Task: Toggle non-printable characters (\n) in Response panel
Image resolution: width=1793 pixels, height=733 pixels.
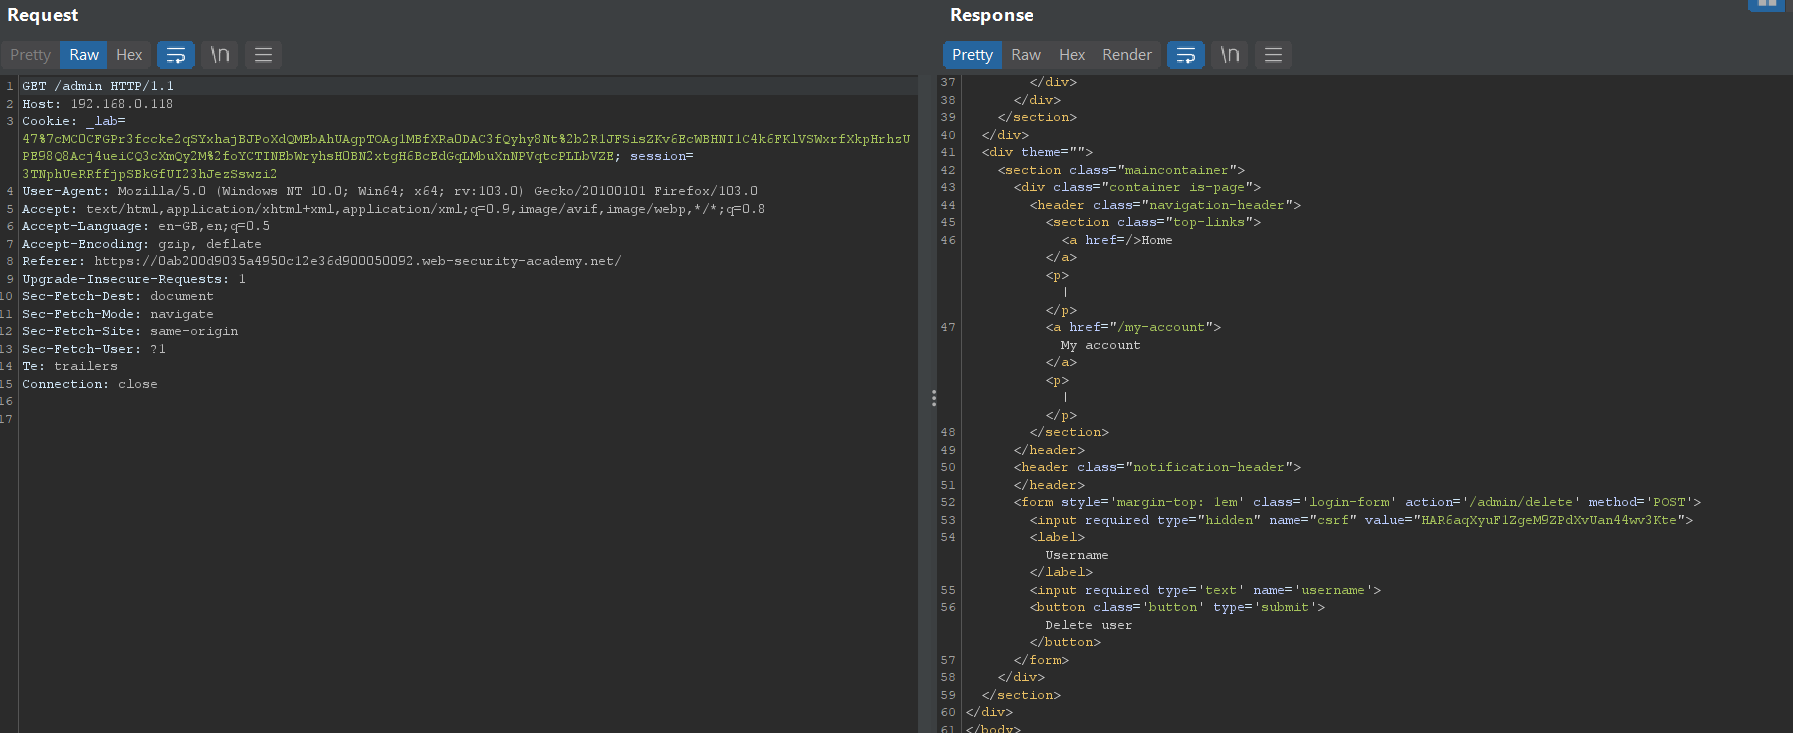Action: coord(1230,55)
